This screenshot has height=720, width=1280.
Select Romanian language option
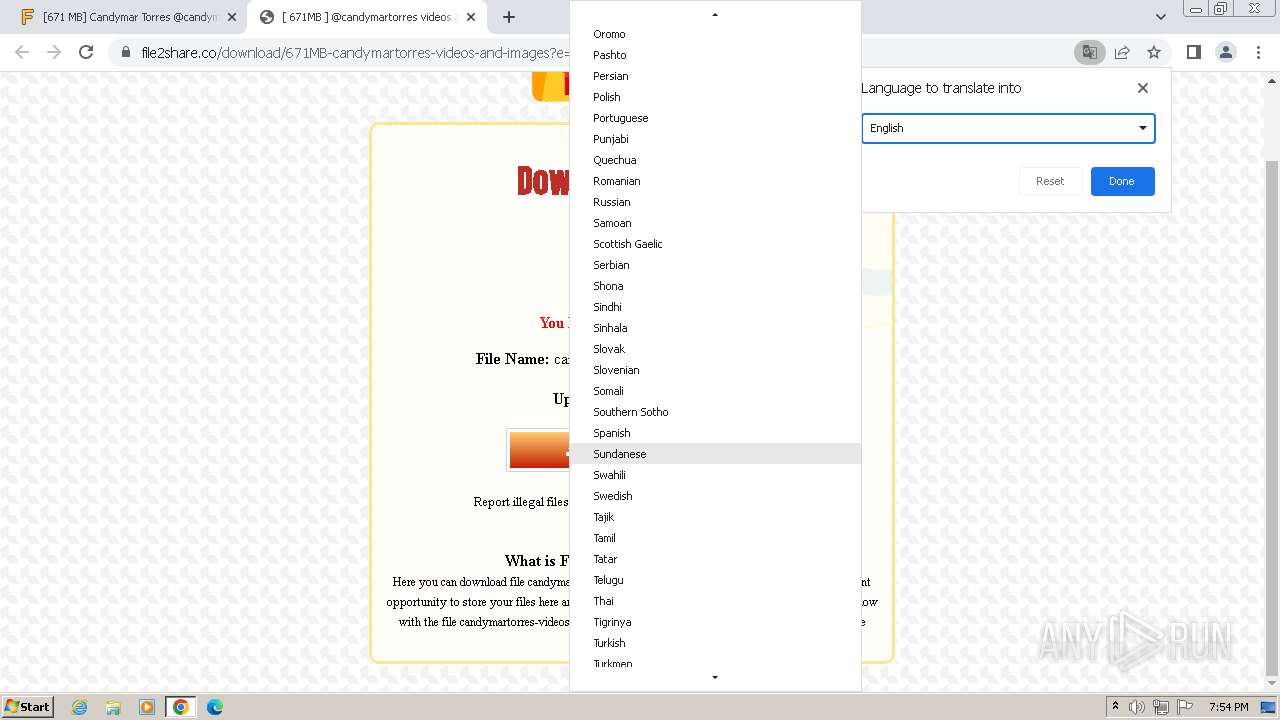pyautogui.click(x=715, y=181)
